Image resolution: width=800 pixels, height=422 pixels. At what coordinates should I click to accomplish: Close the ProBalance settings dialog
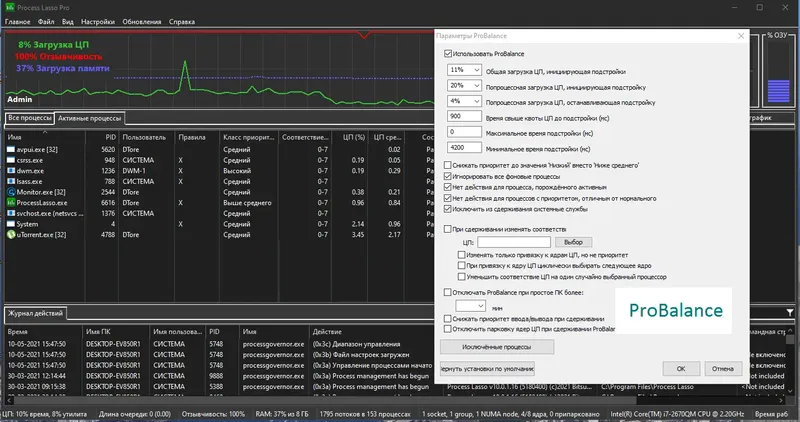tap(741, 36)
